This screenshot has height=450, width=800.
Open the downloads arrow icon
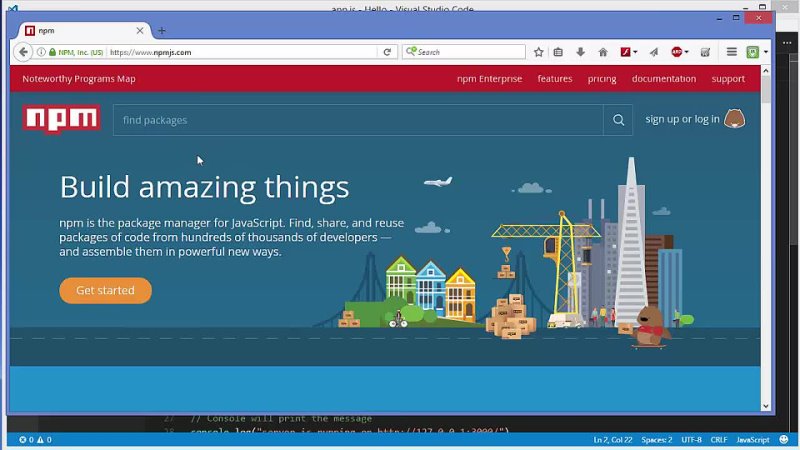(x=580, y=52)
